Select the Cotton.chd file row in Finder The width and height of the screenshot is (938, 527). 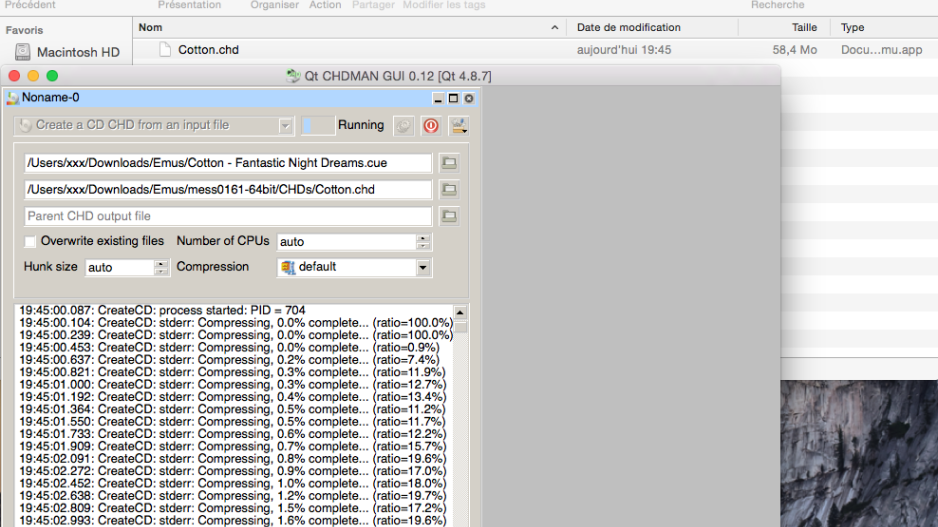pos(535,50)
